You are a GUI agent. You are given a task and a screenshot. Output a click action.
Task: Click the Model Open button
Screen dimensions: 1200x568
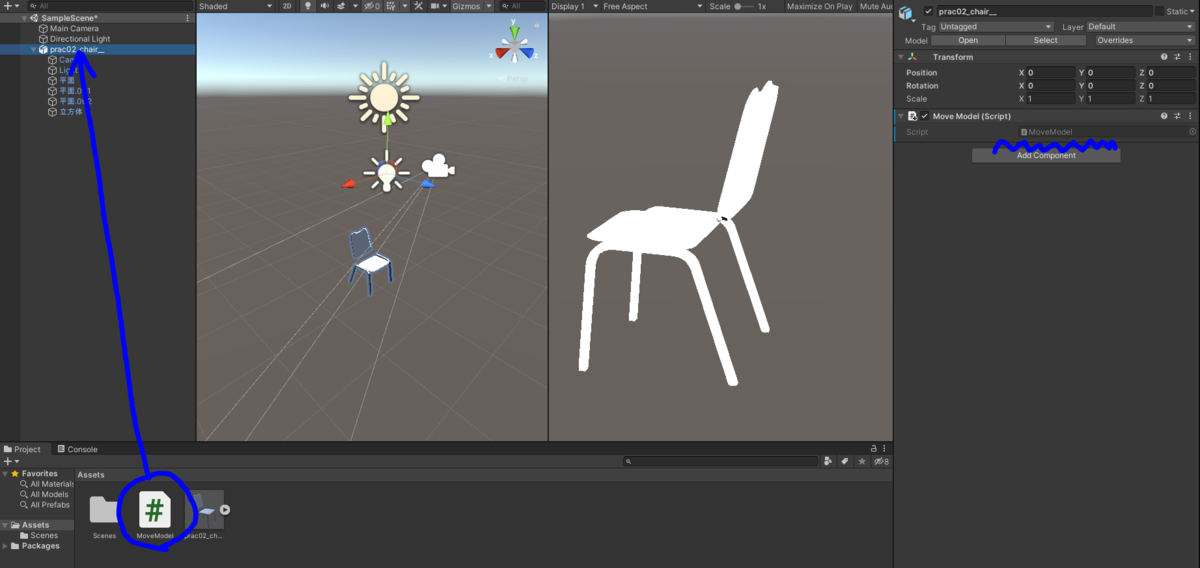(x=968, y=40)
